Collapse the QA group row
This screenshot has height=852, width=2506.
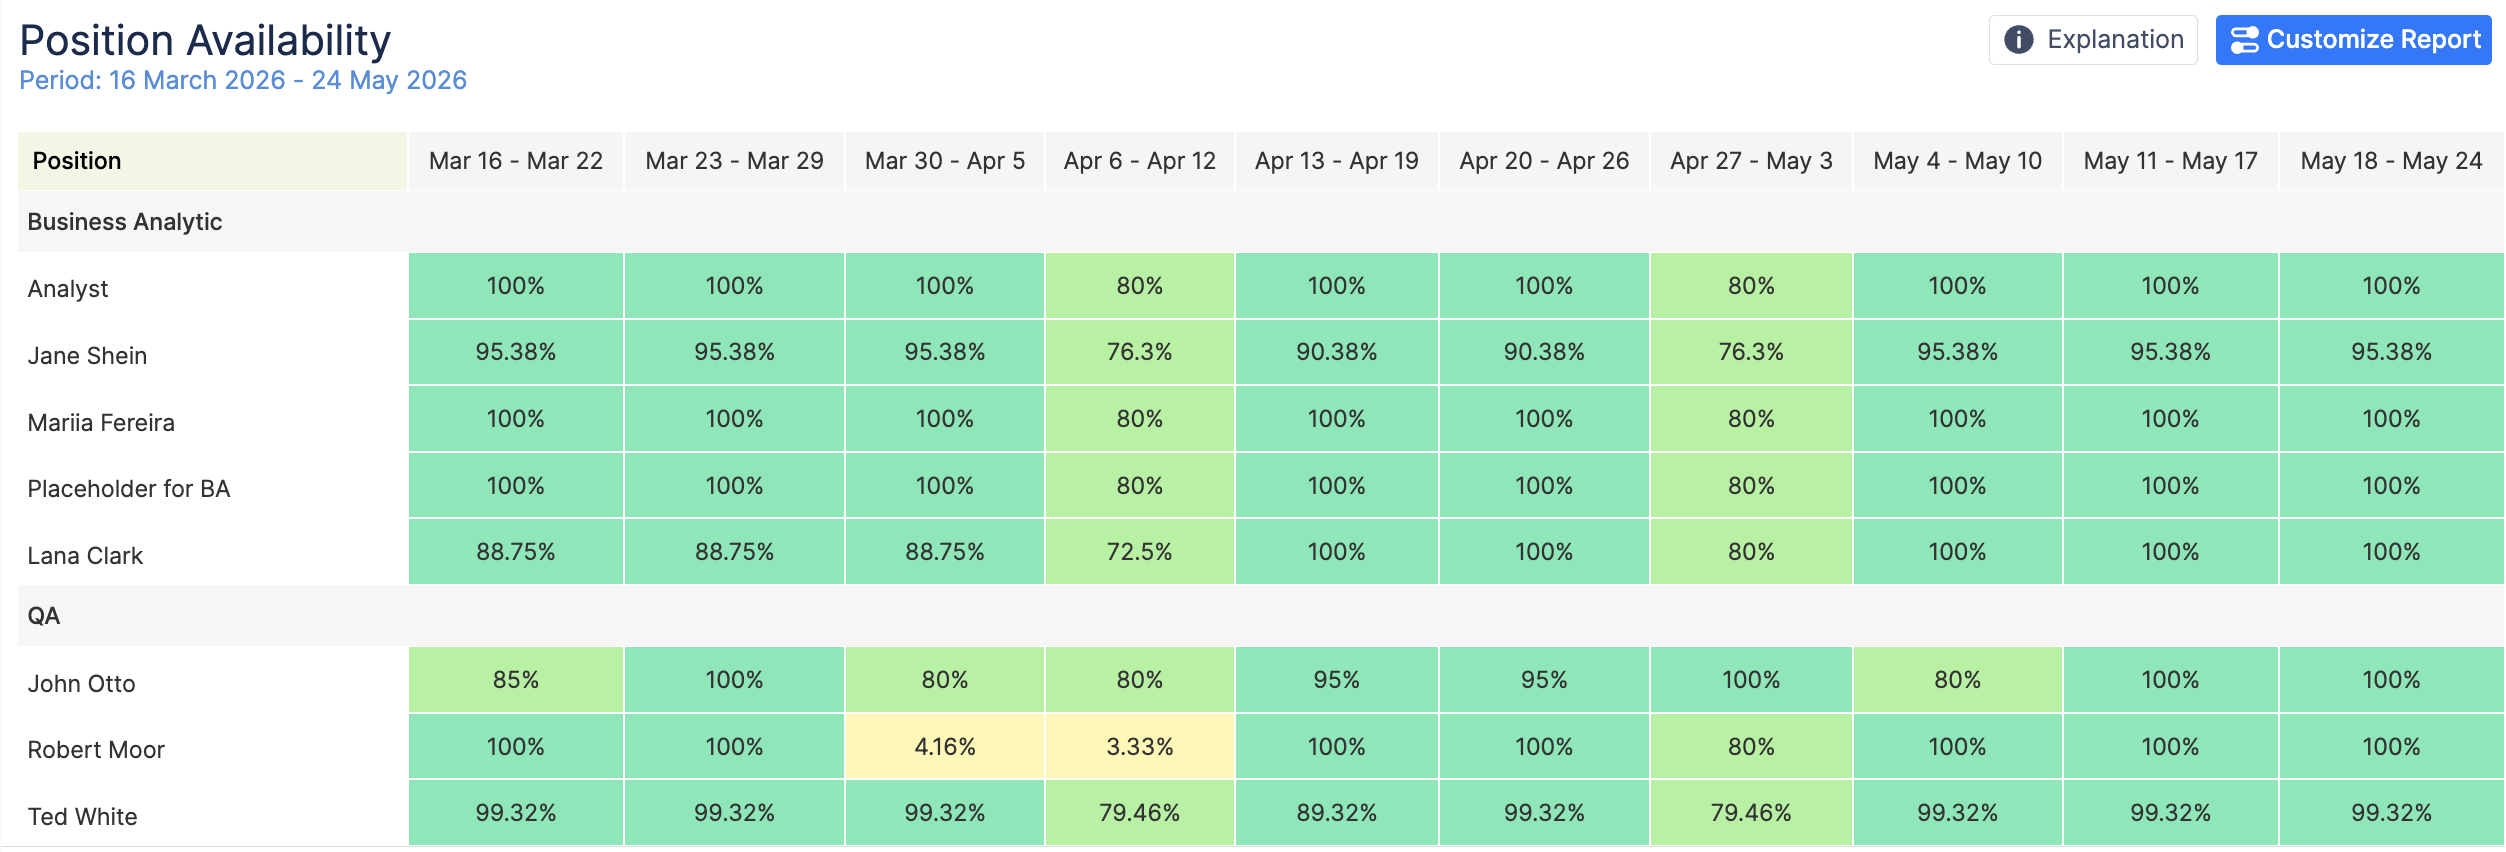click(x=44, y=616)
